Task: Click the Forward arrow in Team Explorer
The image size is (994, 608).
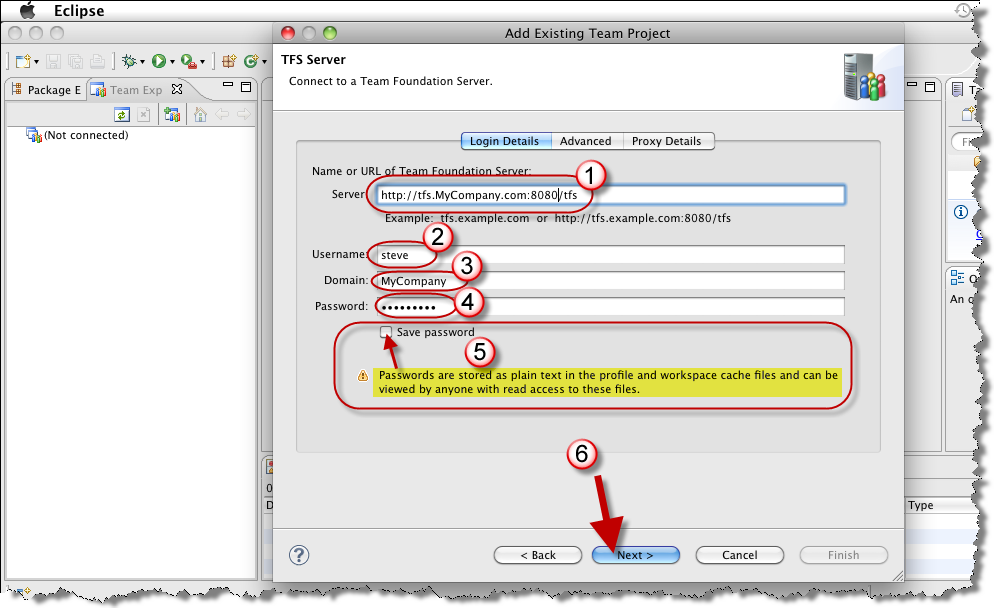Action: (x=243, y=114)
